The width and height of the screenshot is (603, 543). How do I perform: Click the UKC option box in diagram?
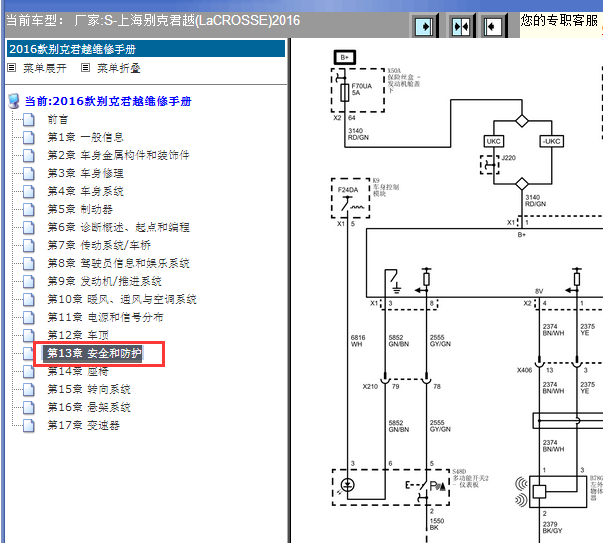(493, 141)
